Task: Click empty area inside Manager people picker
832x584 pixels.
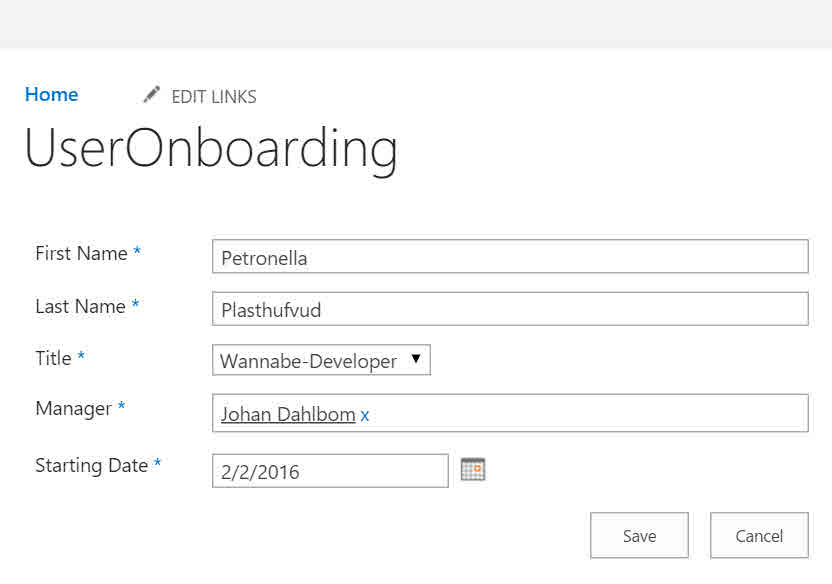Action: click(x=590, y=413)
